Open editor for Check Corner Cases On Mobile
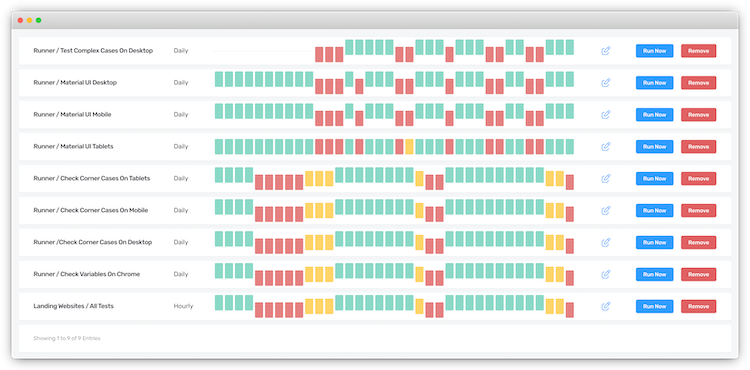750x370 pixels. (606, 210)
